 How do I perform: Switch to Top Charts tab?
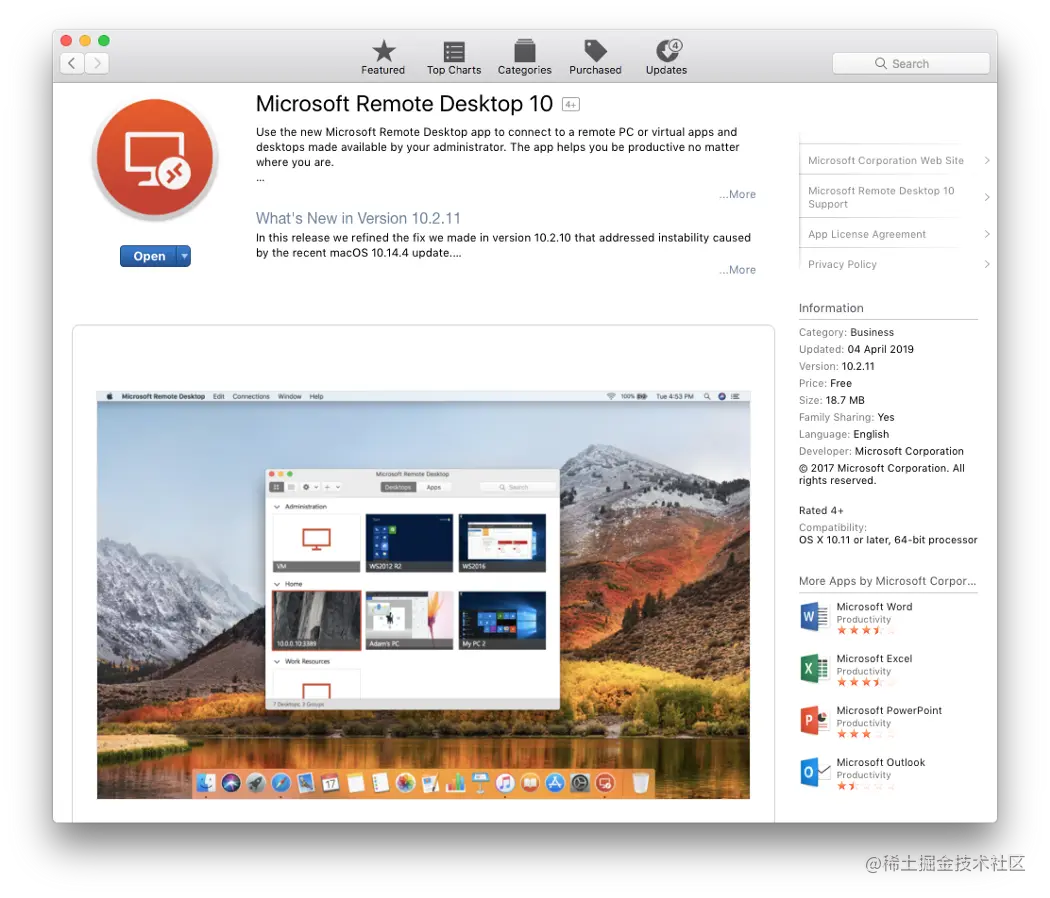point(454,57)
